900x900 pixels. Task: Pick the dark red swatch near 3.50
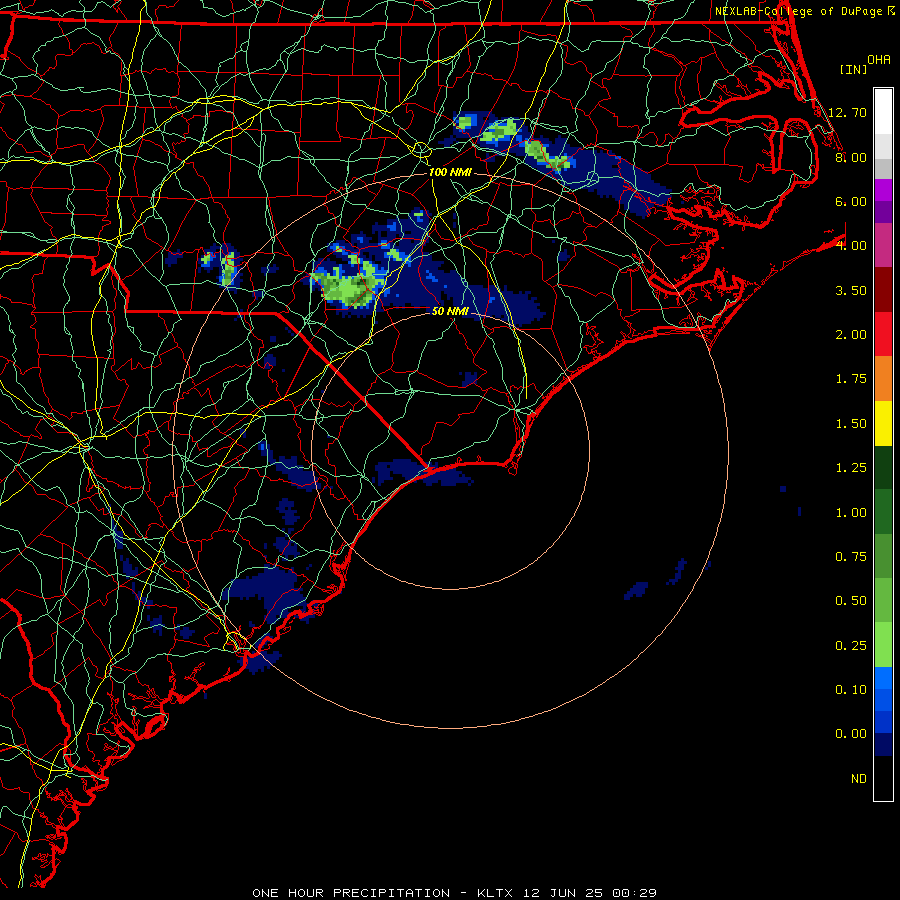[883, 290]
